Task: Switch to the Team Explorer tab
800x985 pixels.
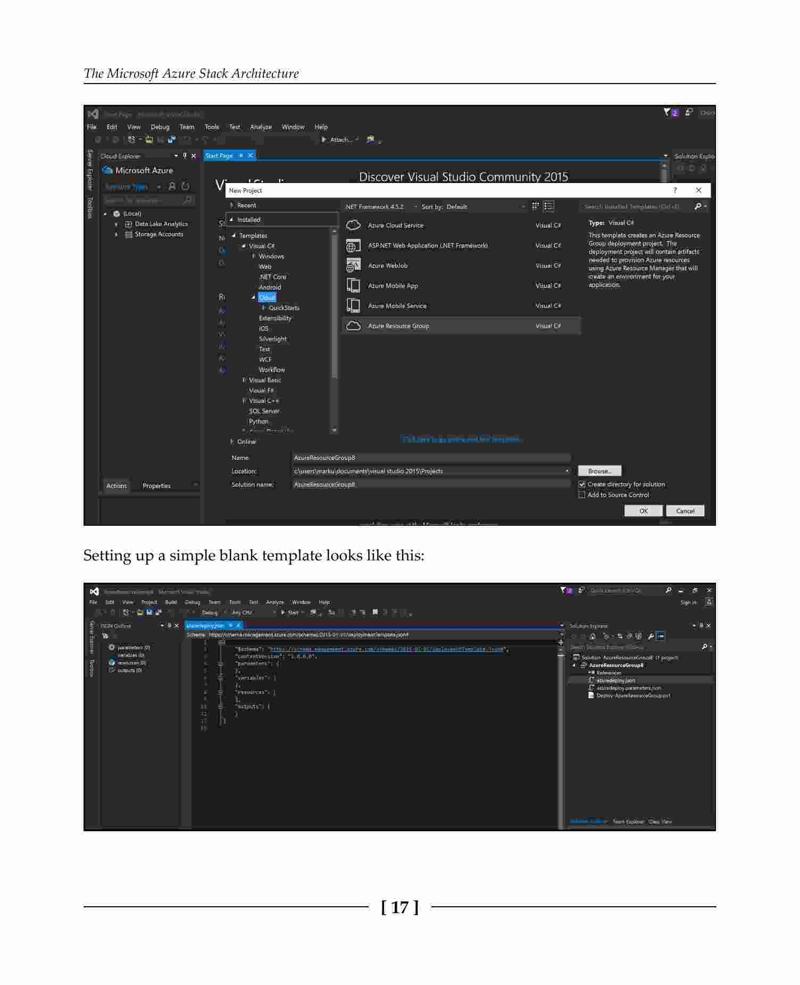Action: (x=629, y=822)
